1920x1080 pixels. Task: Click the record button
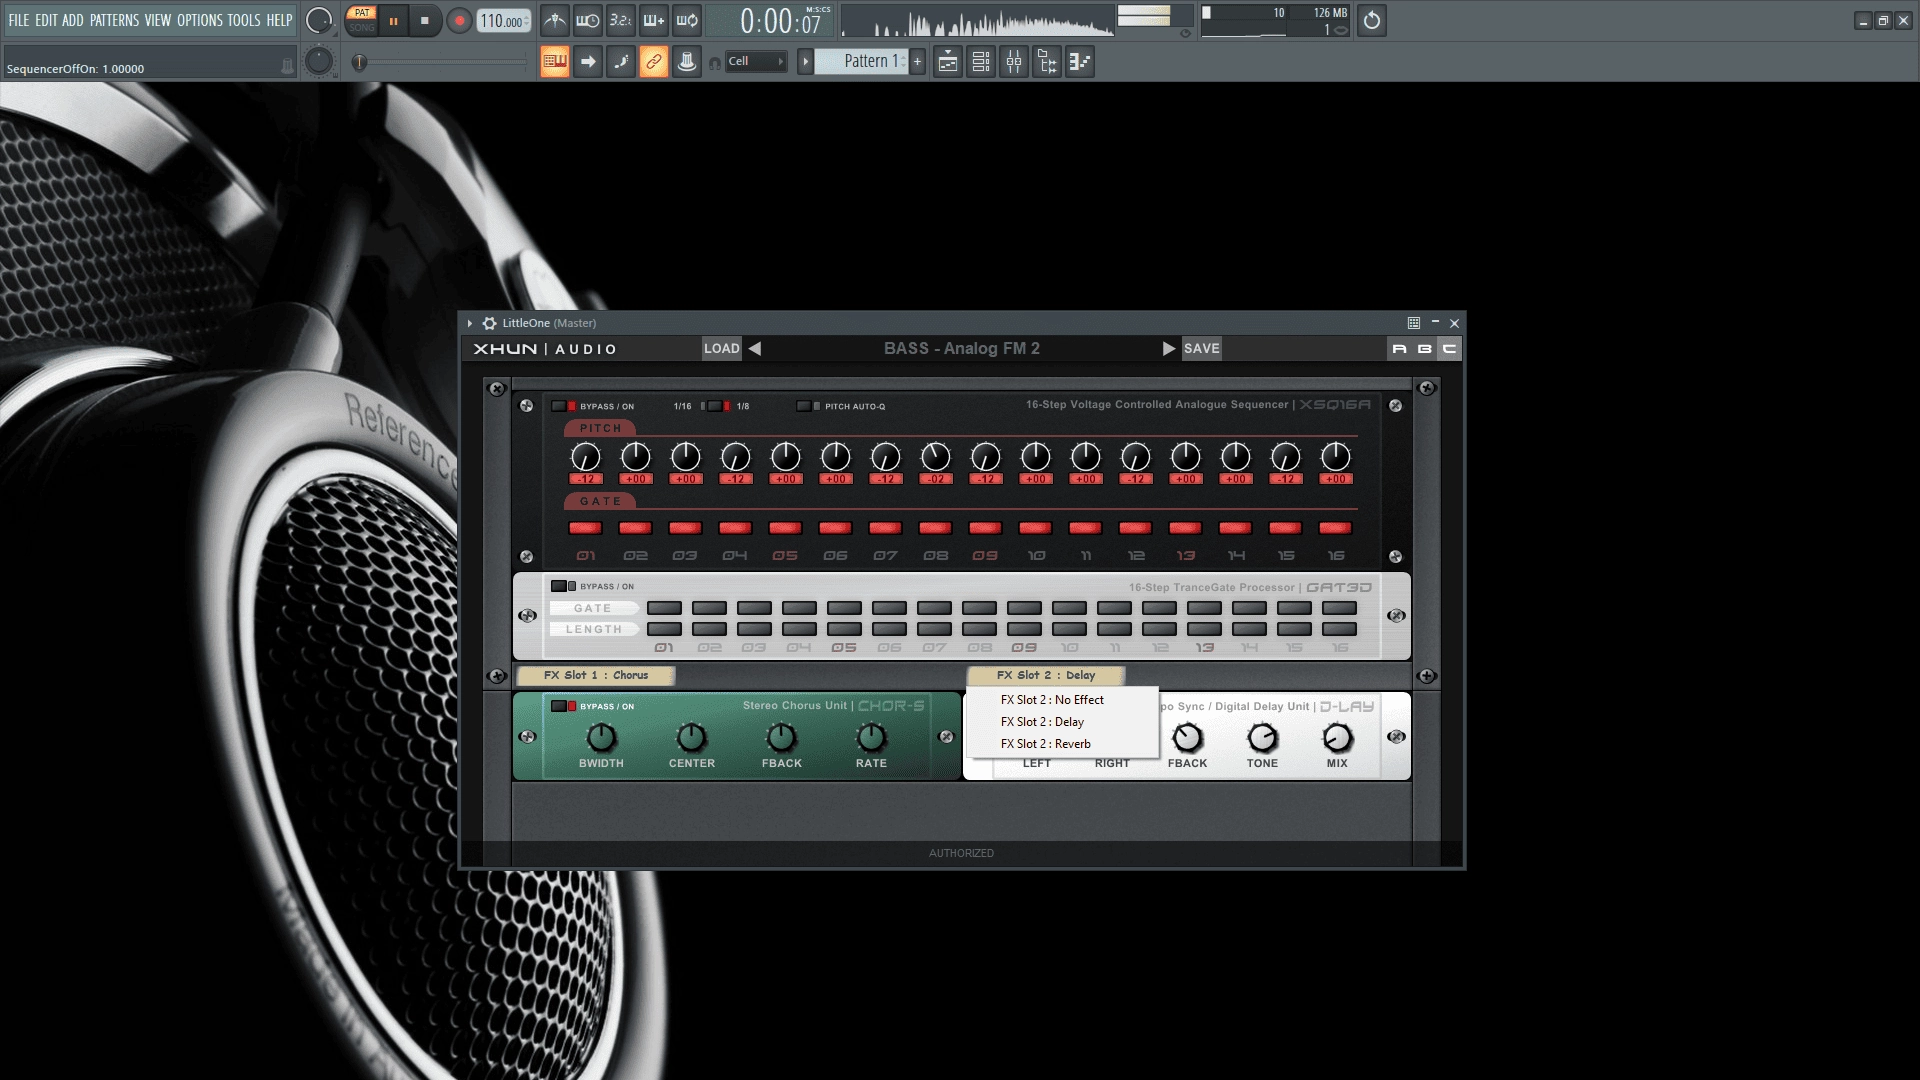coord(459,20)
